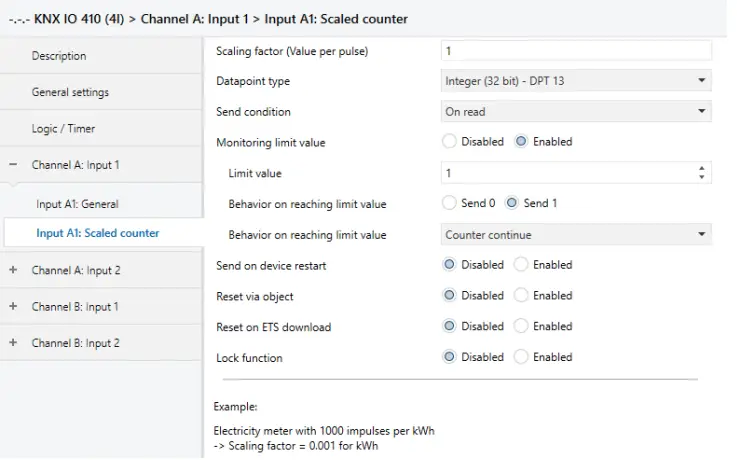
Task: Open the Counter continue behavior dropdown
Action: 576,235
